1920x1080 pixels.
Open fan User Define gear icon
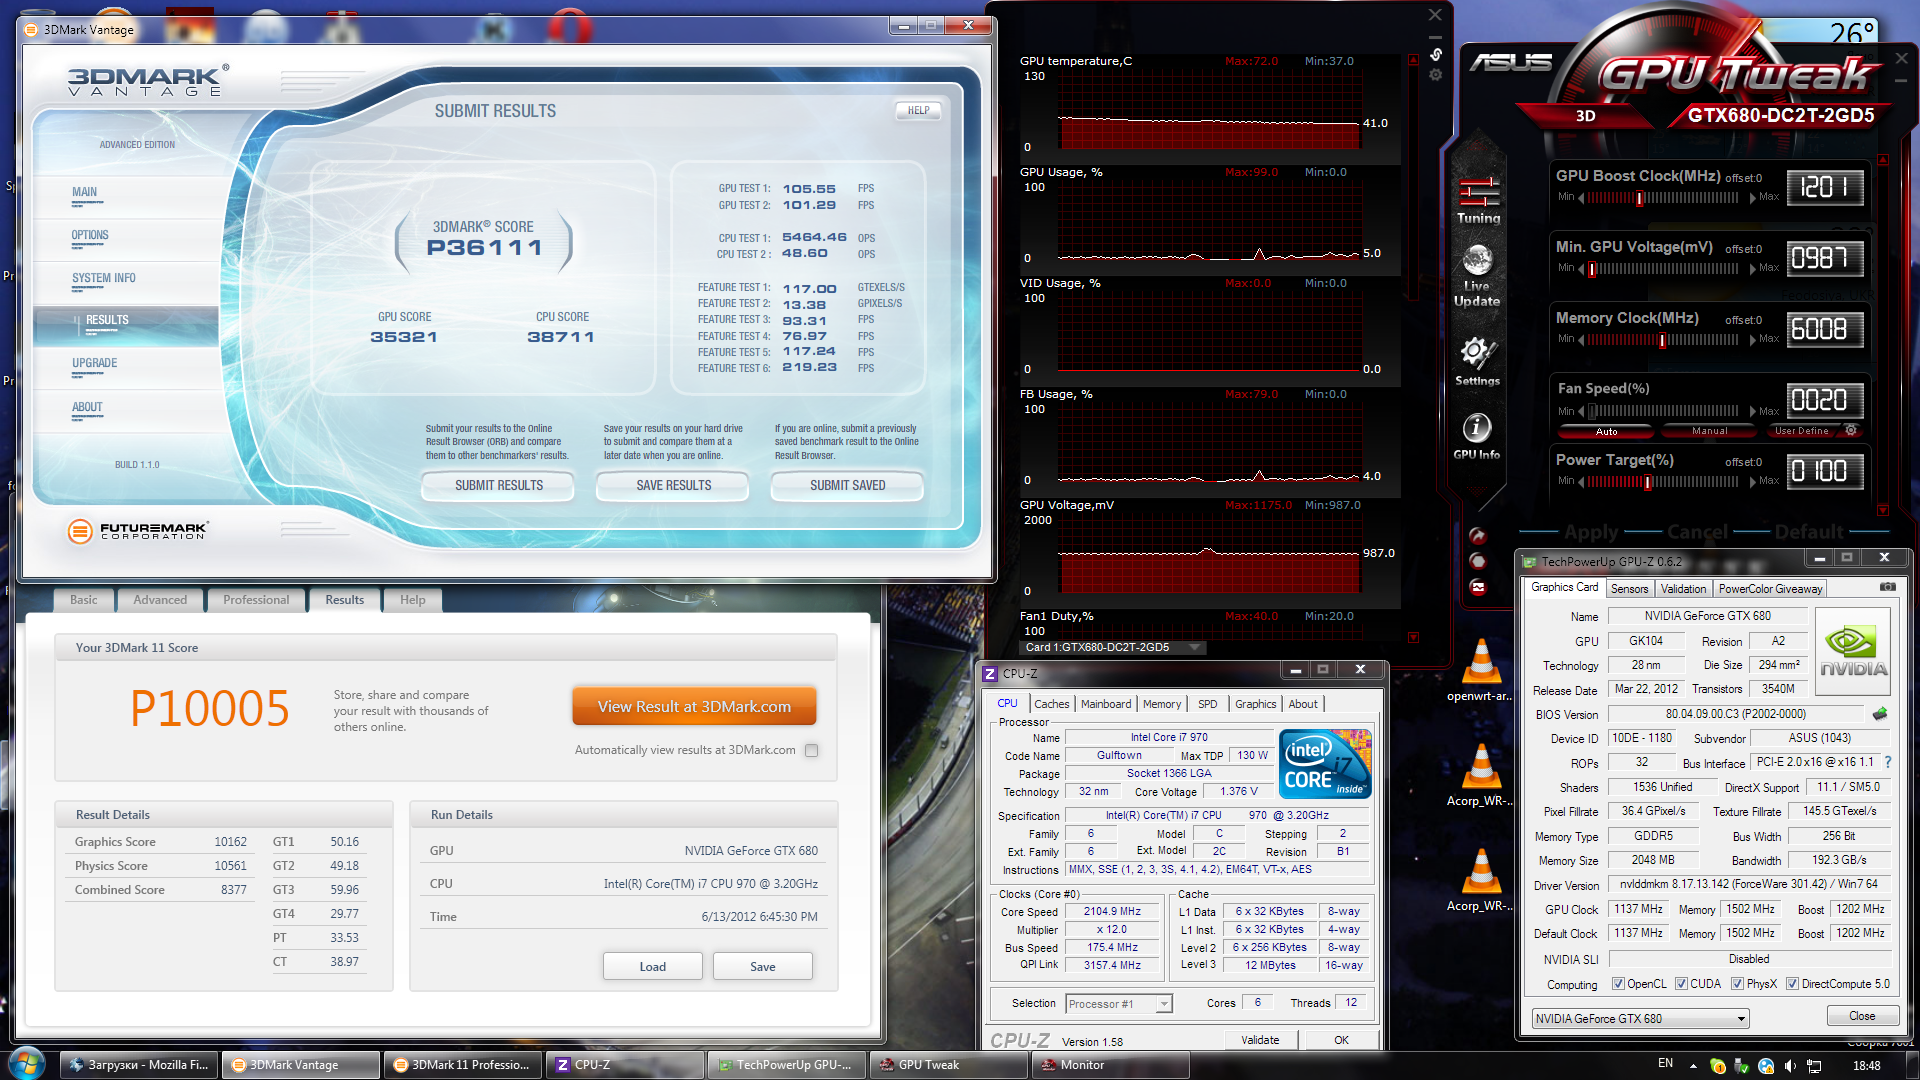coord(1851,431)
